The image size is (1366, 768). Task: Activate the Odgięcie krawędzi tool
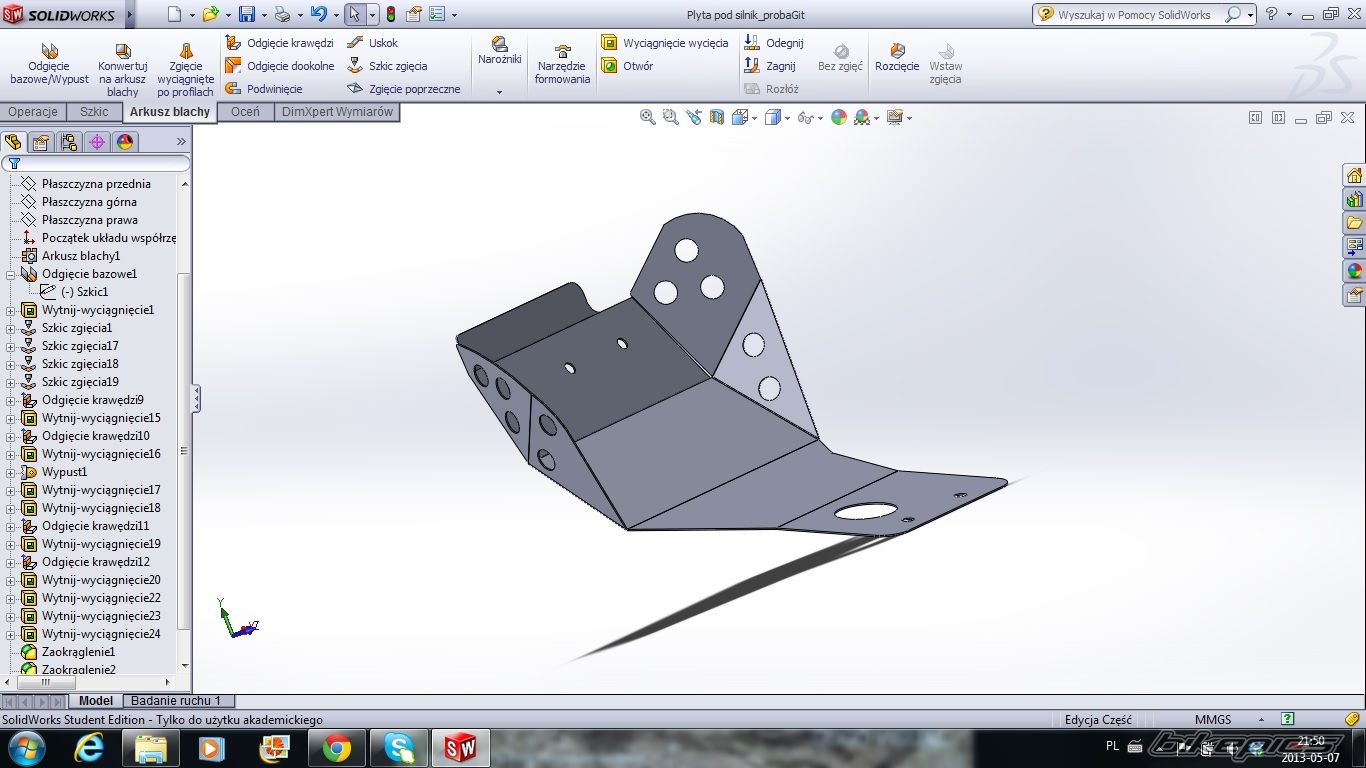tap(279, 43)
